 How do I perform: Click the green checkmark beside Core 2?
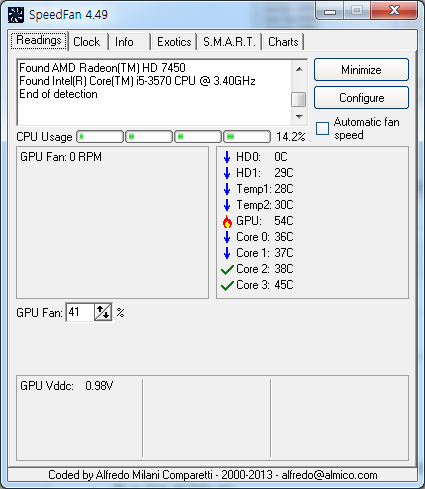point(227,269)
